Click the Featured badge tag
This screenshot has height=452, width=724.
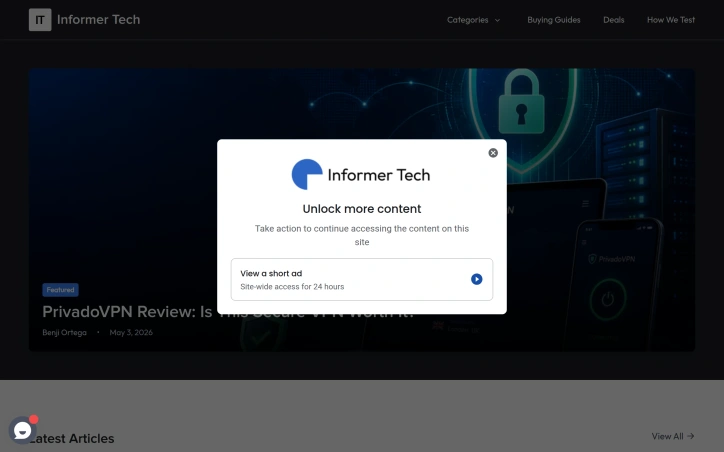[x=60, y=290]
